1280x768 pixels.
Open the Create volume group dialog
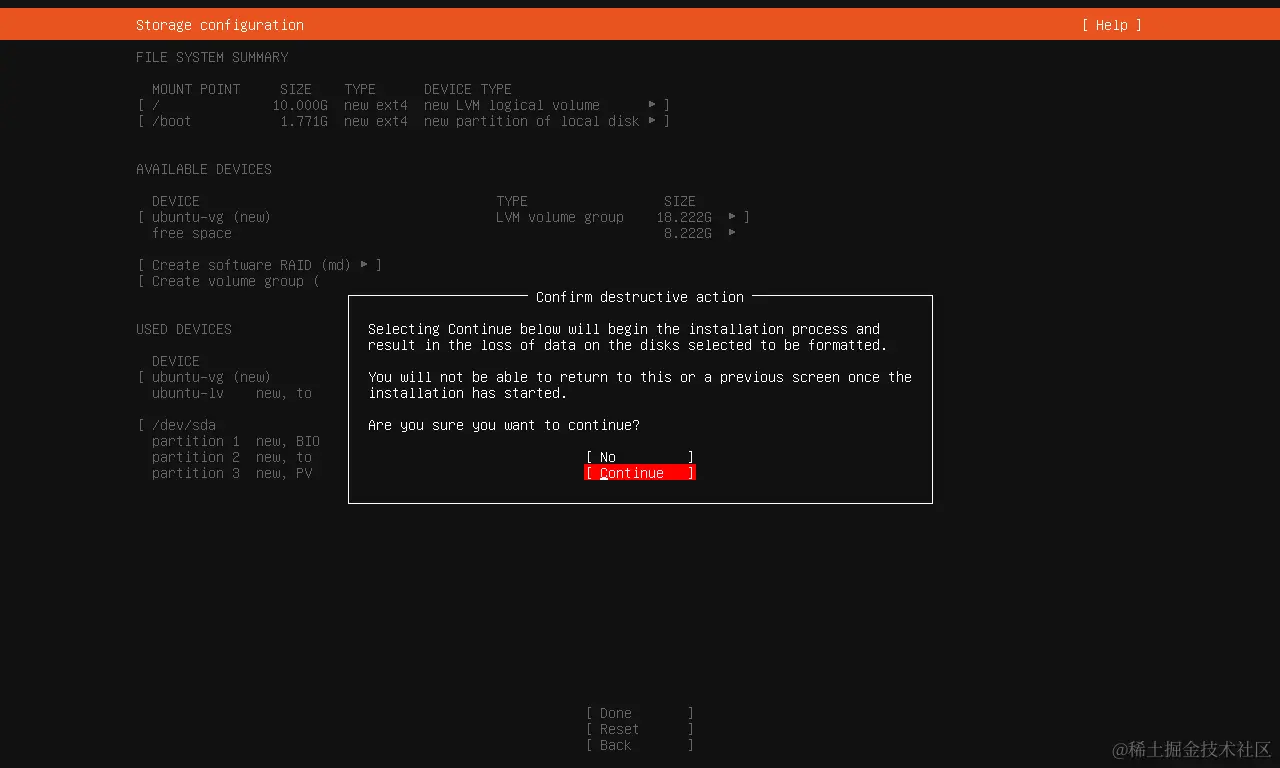point(231,281)
